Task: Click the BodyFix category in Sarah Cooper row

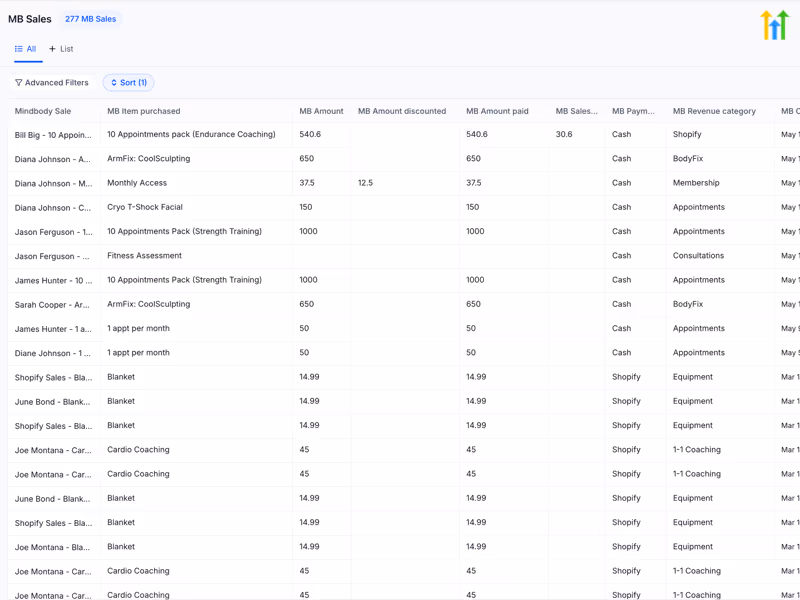Action: (688, 304)
